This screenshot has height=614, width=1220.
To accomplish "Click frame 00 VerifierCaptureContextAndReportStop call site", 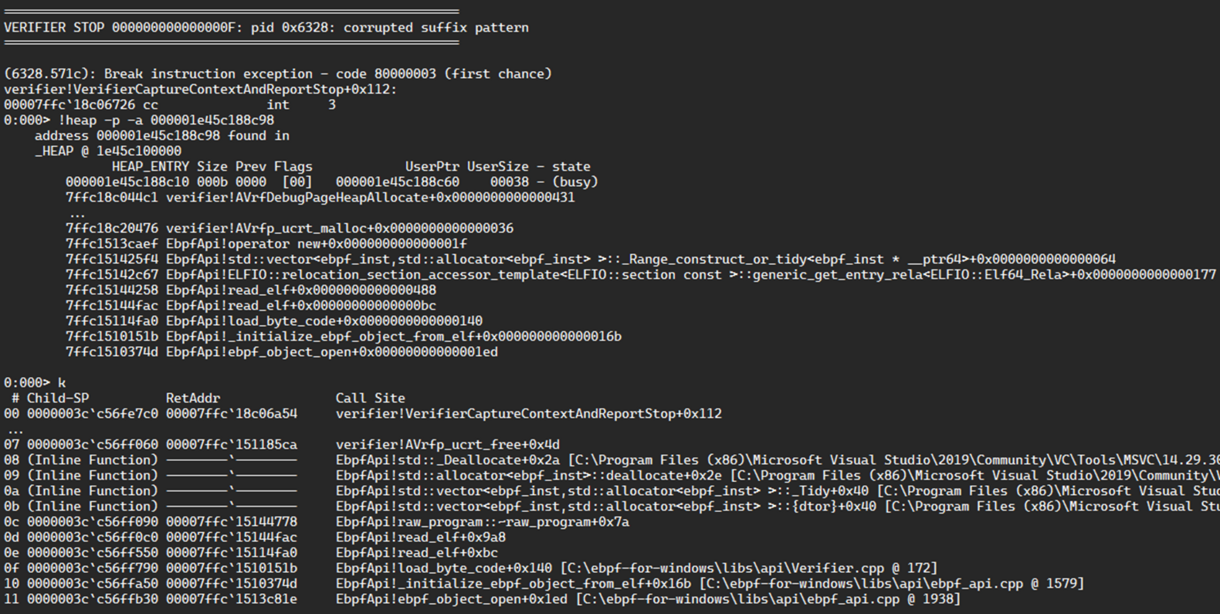I will (x=529, y=414).
